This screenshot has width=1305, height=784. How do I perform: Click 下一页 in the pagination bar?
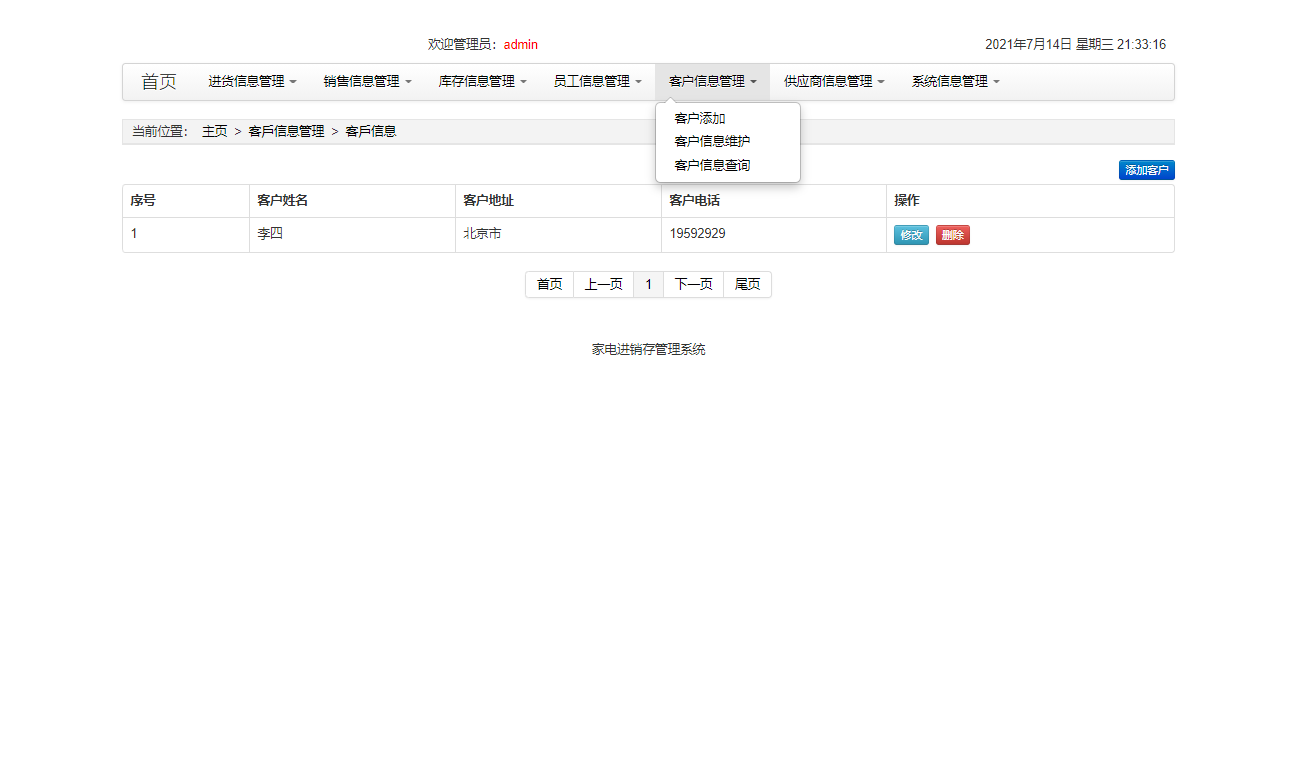(x=693, y=284)
